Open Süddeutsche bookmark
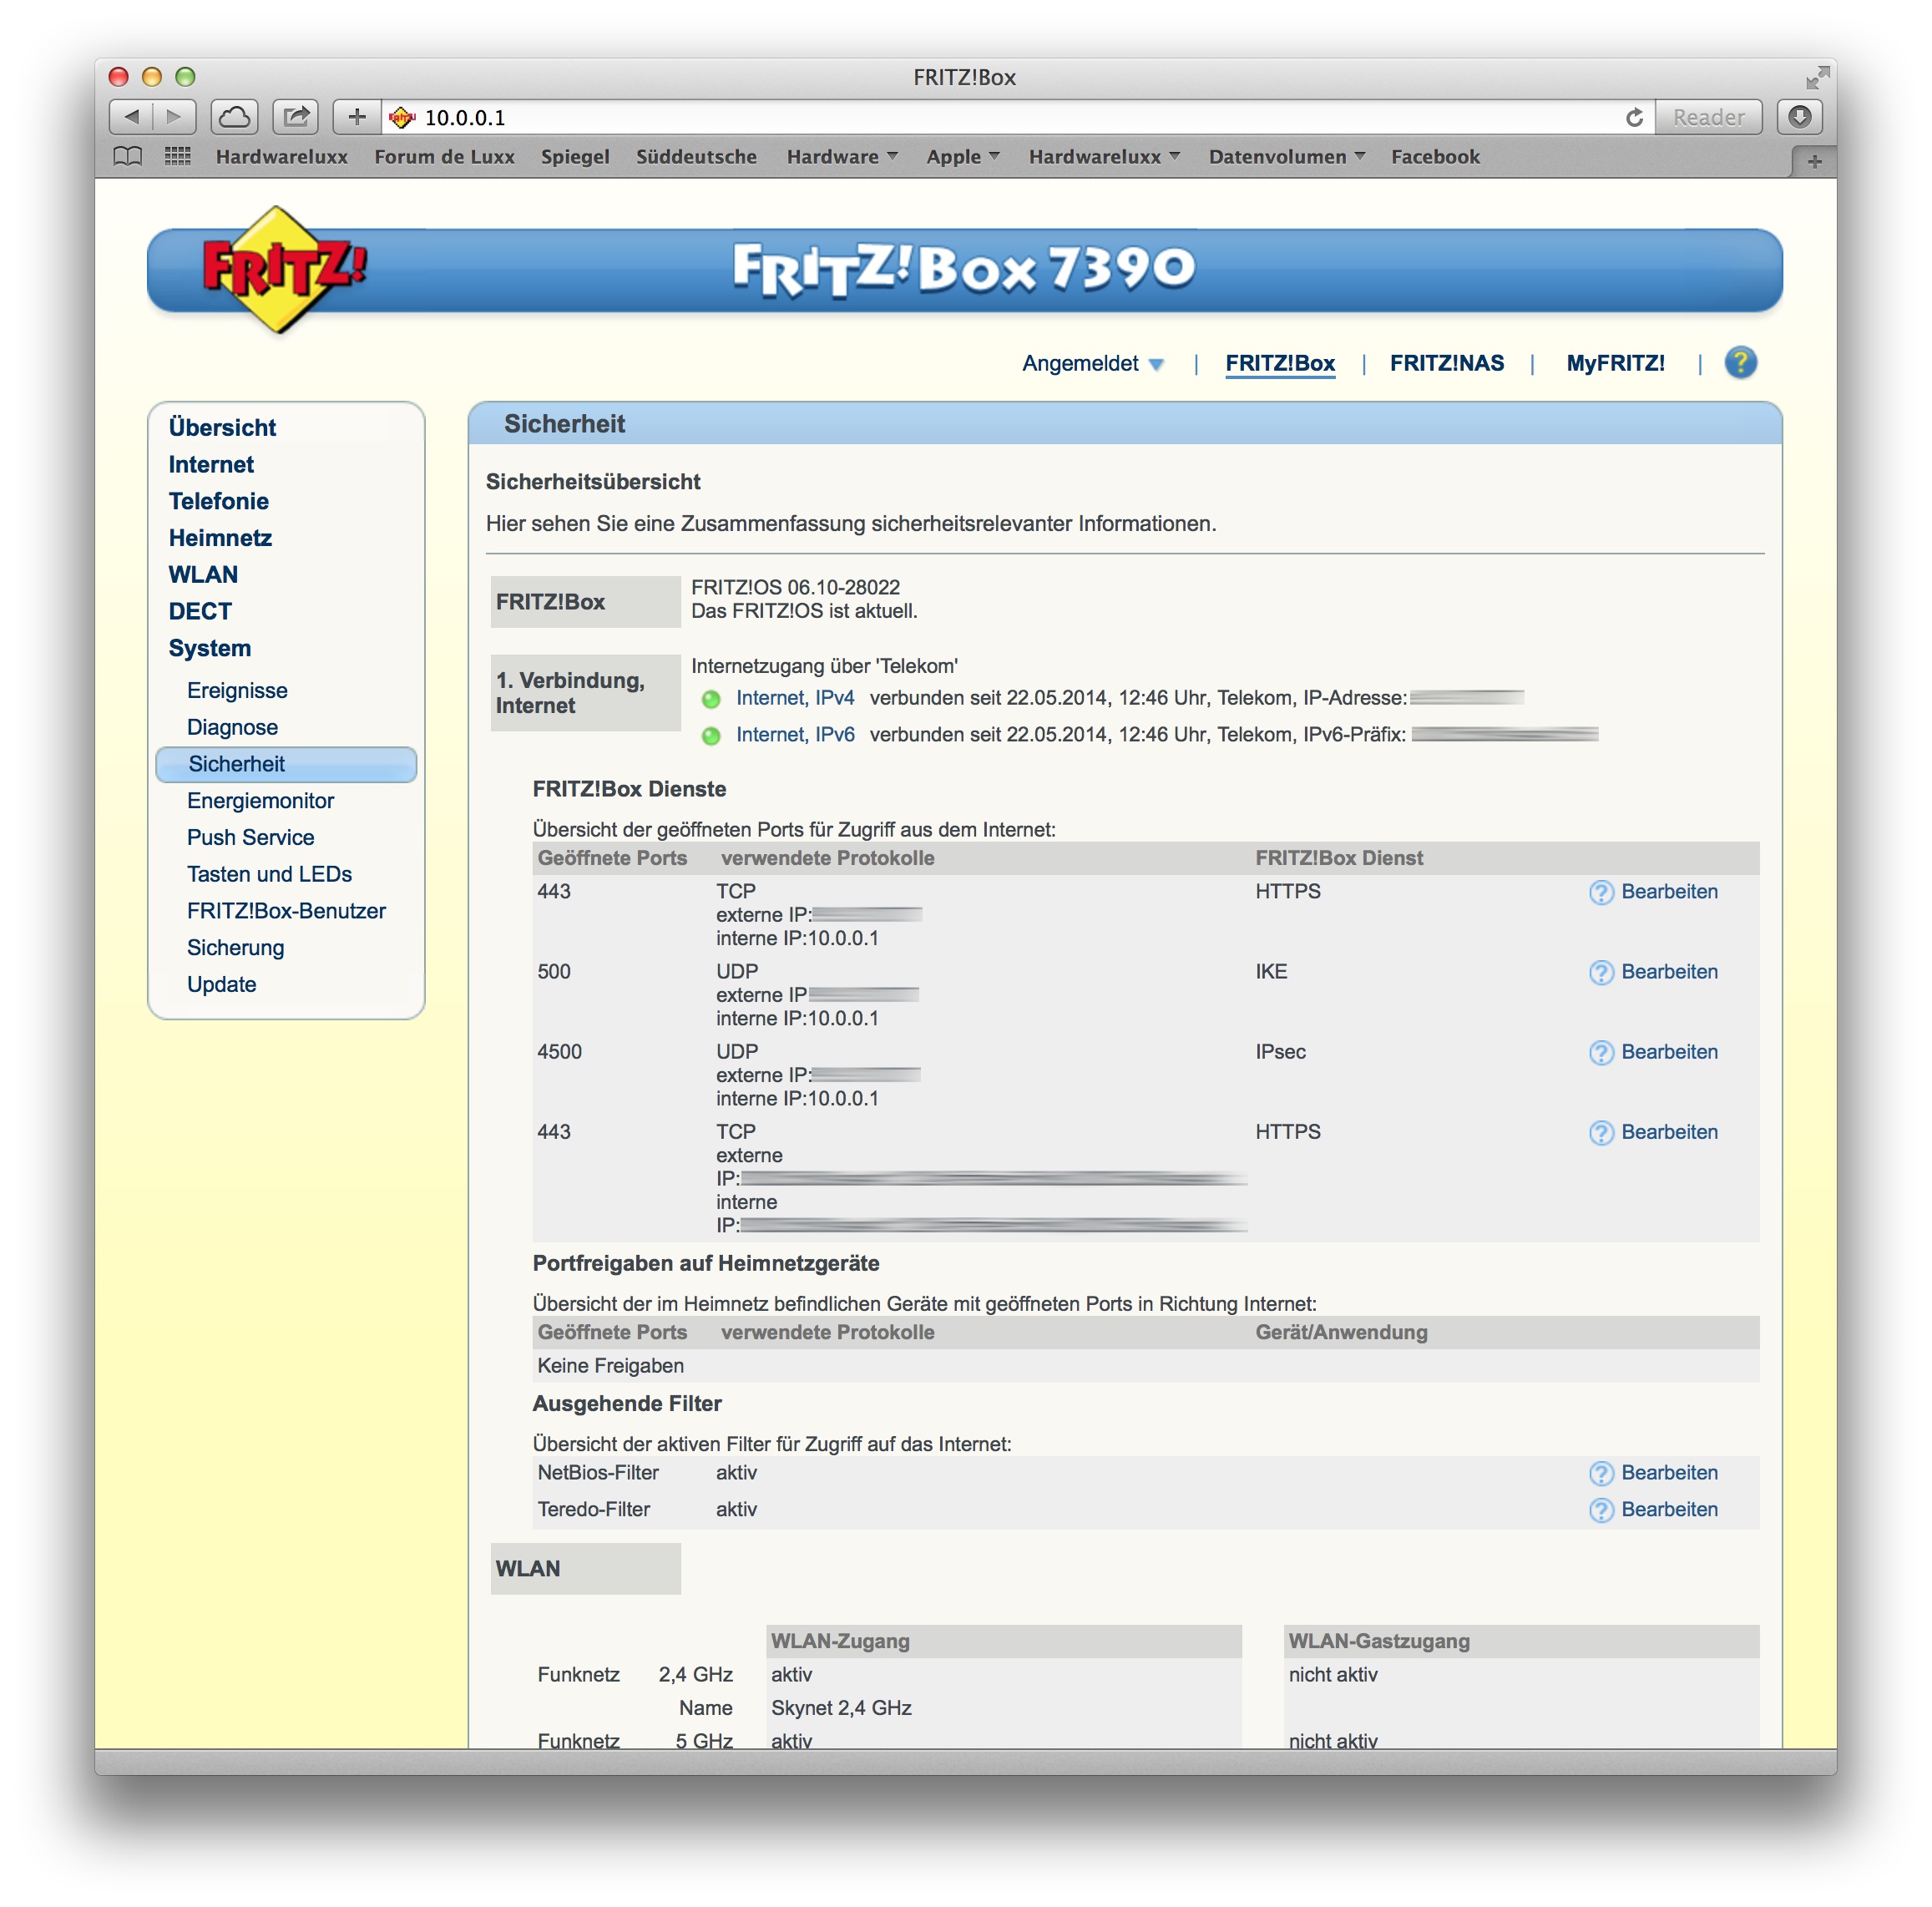1932x1907 pixels. [696, 157]
